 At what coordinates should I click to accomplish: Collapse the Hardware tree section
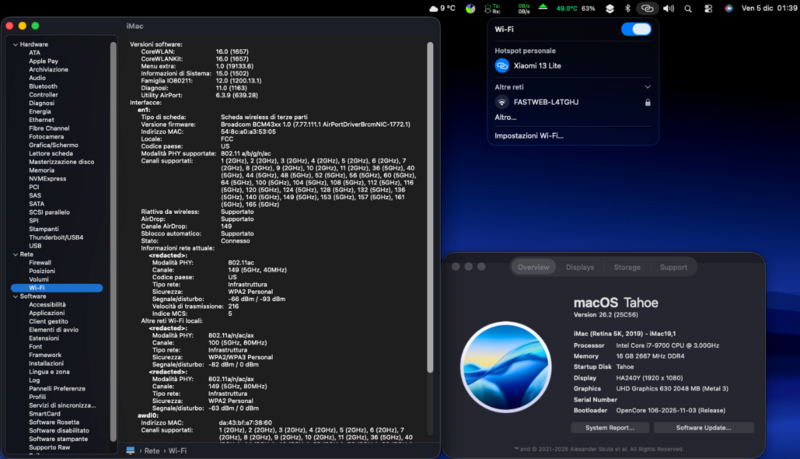point(14,45)
